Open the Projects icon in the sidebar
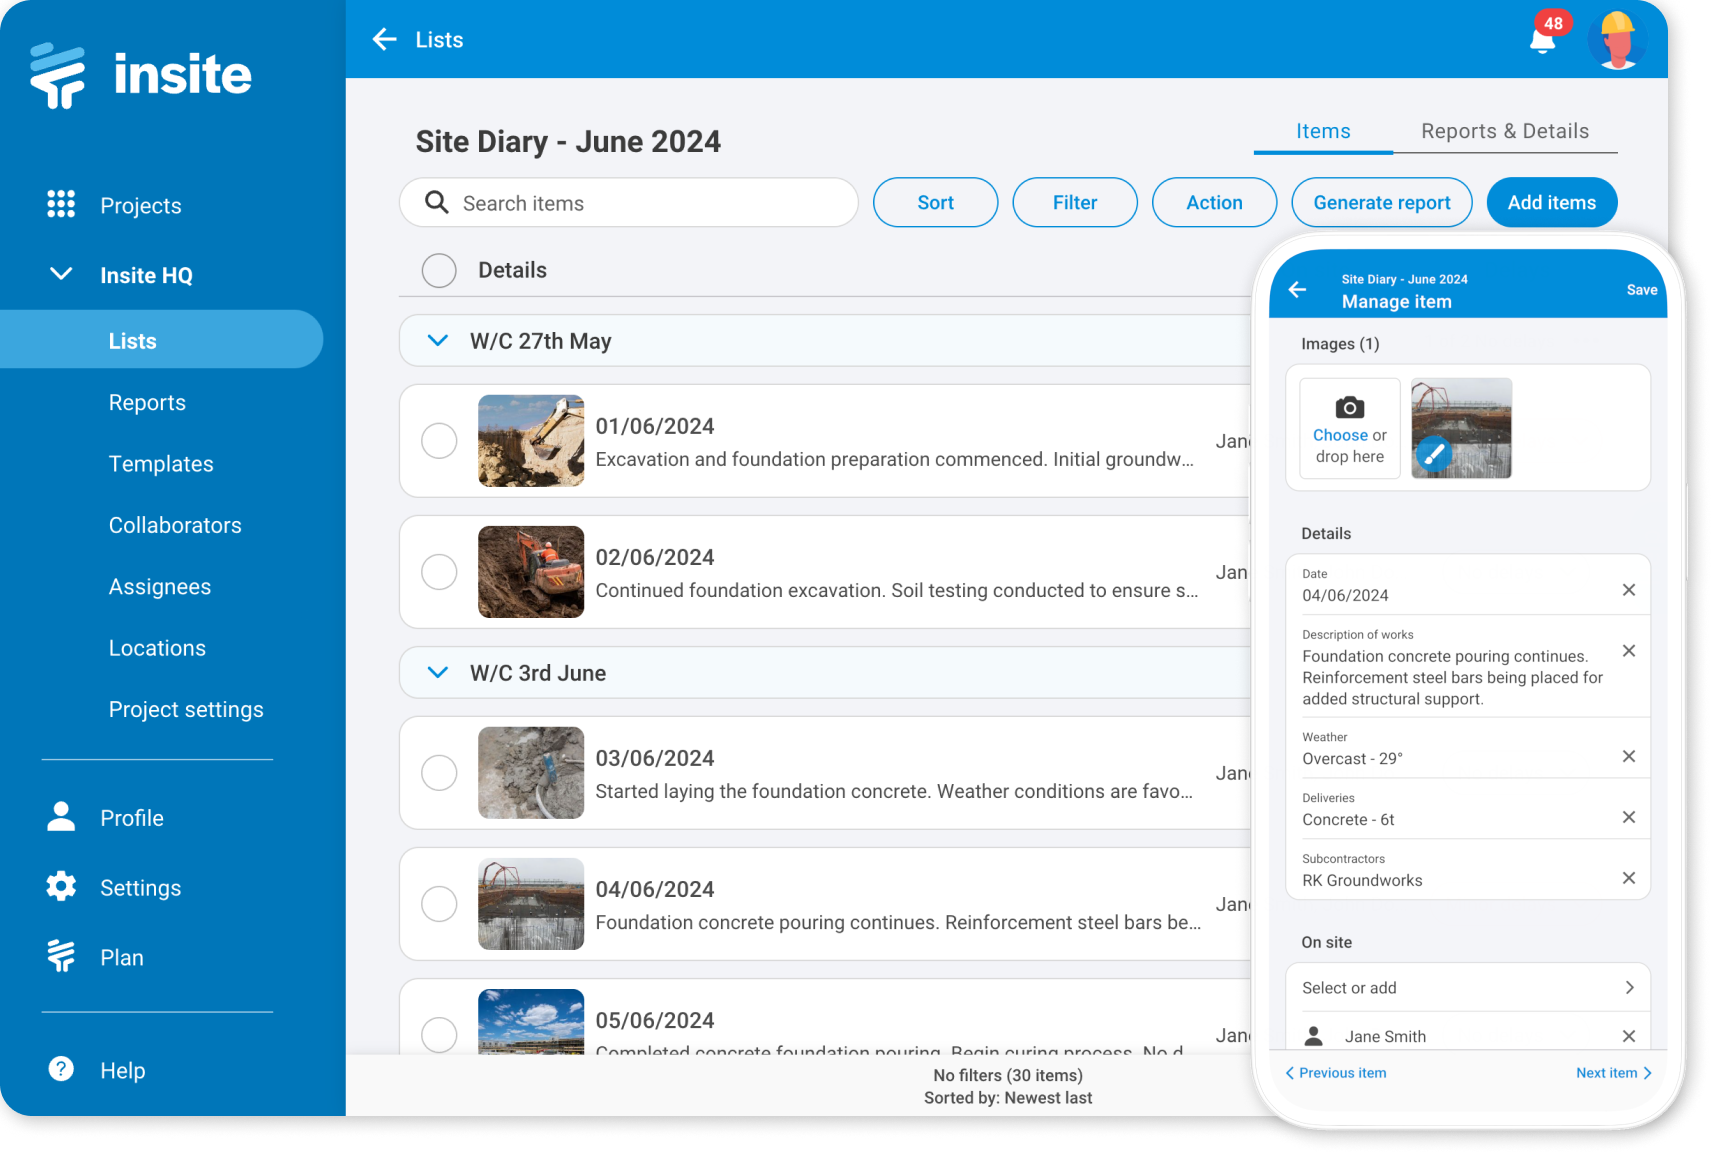Screen dimensions: 1728x1152 [61, 204]
